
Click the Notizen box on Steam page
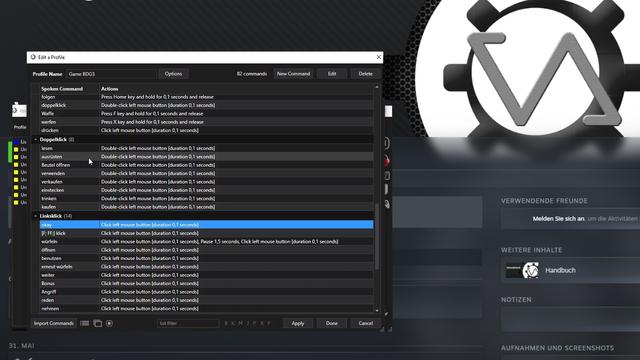[570, 319]
